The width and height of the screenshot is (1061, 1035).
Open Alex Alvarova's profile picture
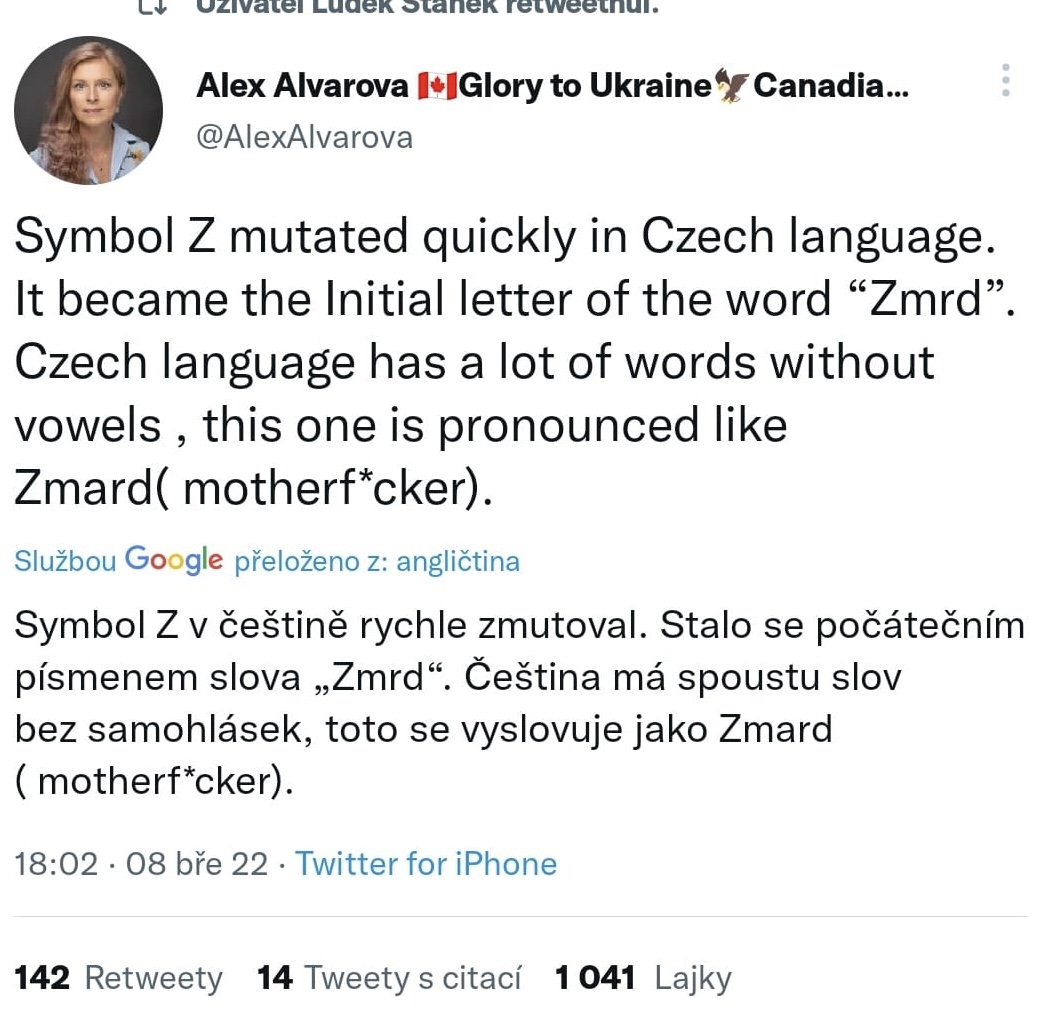point(88,110)
